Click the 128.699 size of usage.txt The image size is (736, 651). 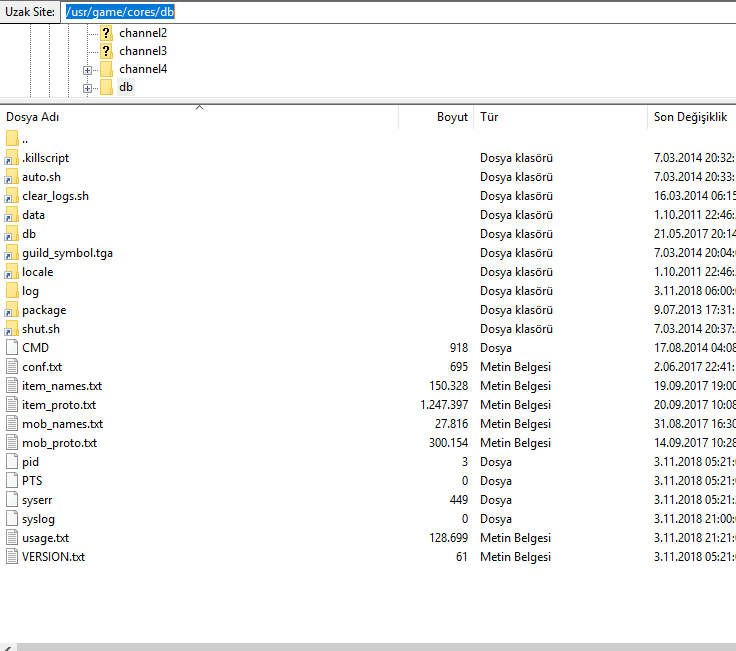click(449, 538)
